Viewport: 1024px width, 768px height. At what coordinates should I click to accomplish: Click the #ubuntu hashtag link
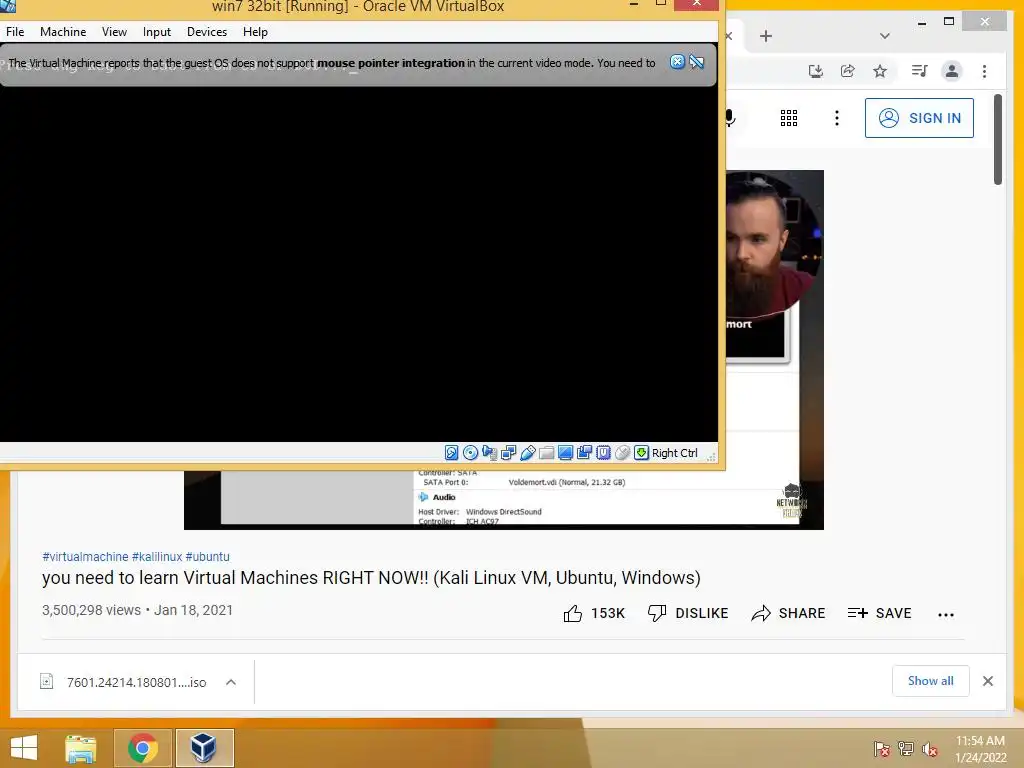click(208, 556)
